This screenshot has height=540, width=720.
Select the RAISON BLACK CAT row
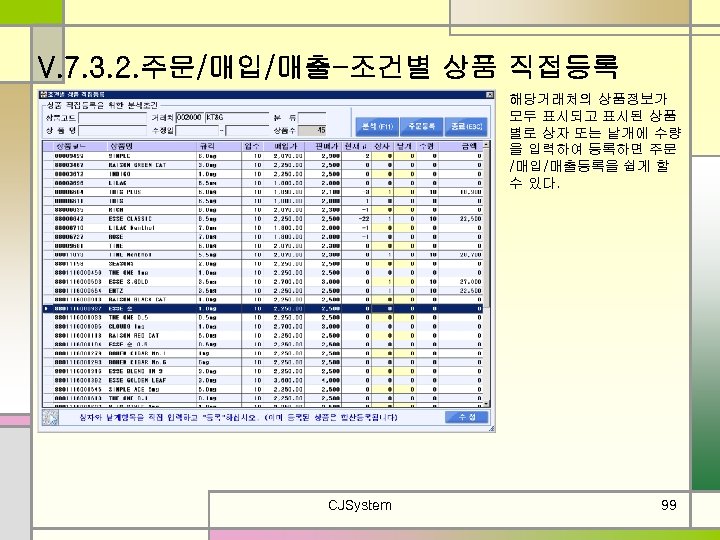pyautogui.click(x=263, y=299)
